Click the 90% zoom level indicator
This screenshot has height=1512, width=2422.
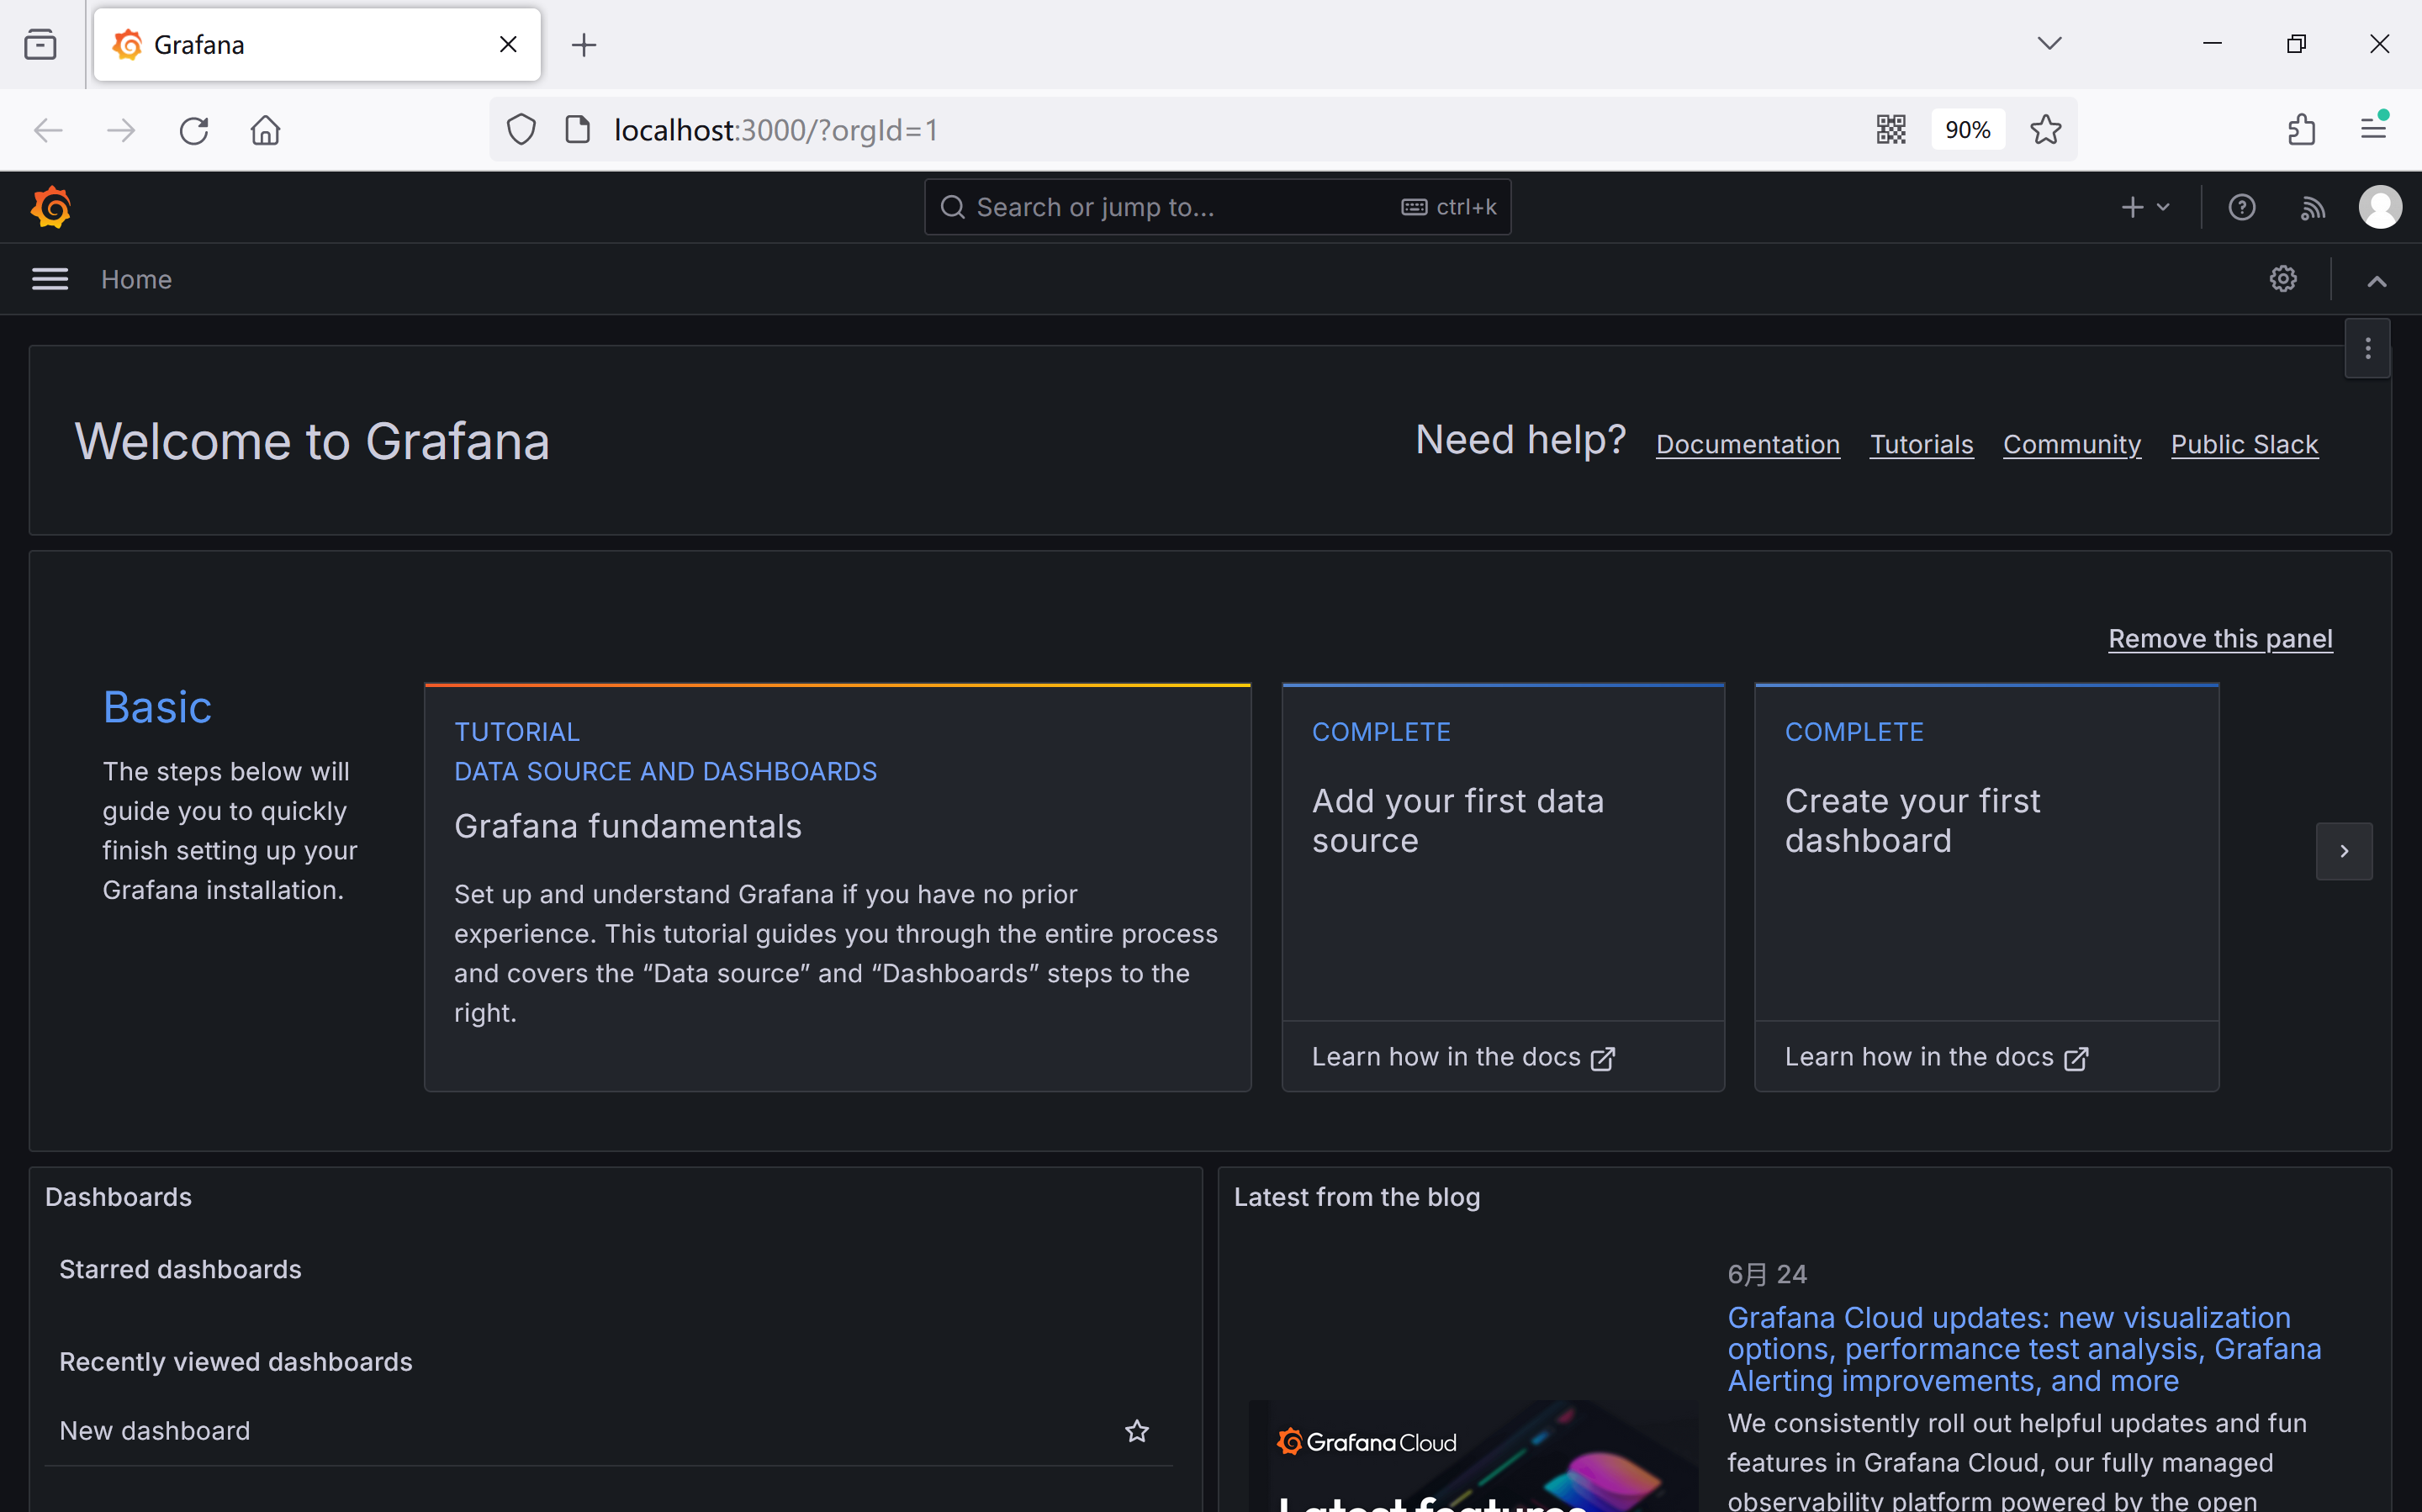coord(1966,130)
